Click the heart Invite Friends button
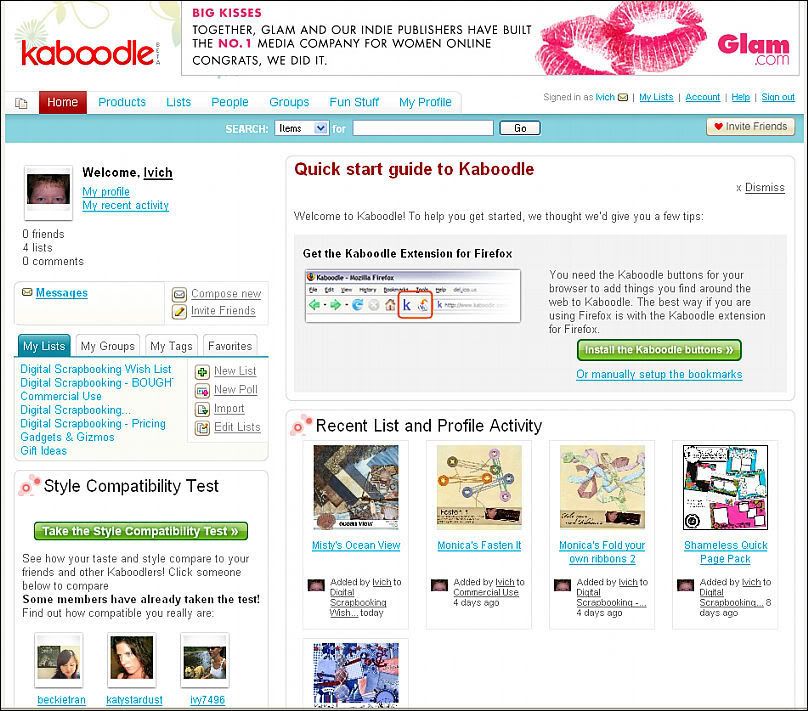Viewport: 808px width, 711px height. pyautogui.click(x=750, y=126)
